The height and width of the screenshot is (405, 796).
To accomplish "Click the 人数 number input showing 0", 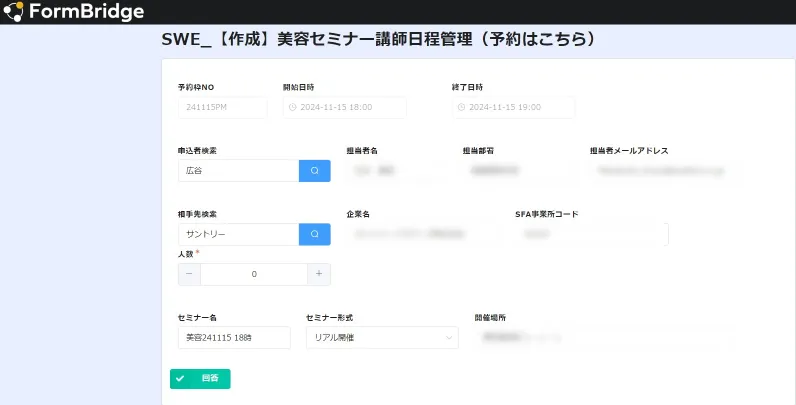I will (254, 274).
